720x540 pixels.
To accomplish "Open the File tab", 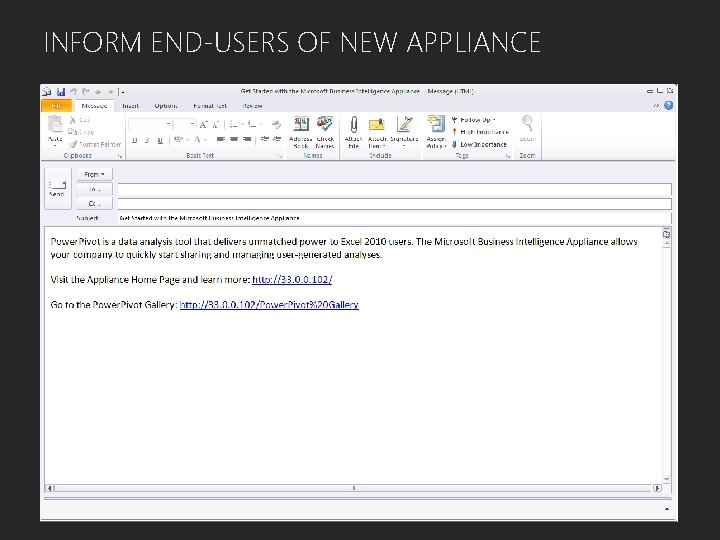I will (56, 106).
